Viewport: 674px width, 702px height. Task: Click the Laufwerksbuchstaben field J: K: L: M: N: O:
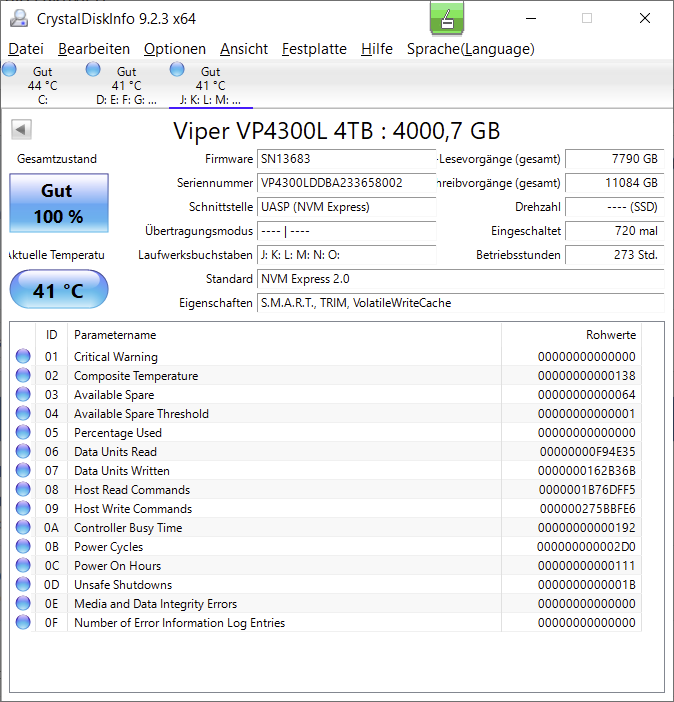click(x=347, y=255)
